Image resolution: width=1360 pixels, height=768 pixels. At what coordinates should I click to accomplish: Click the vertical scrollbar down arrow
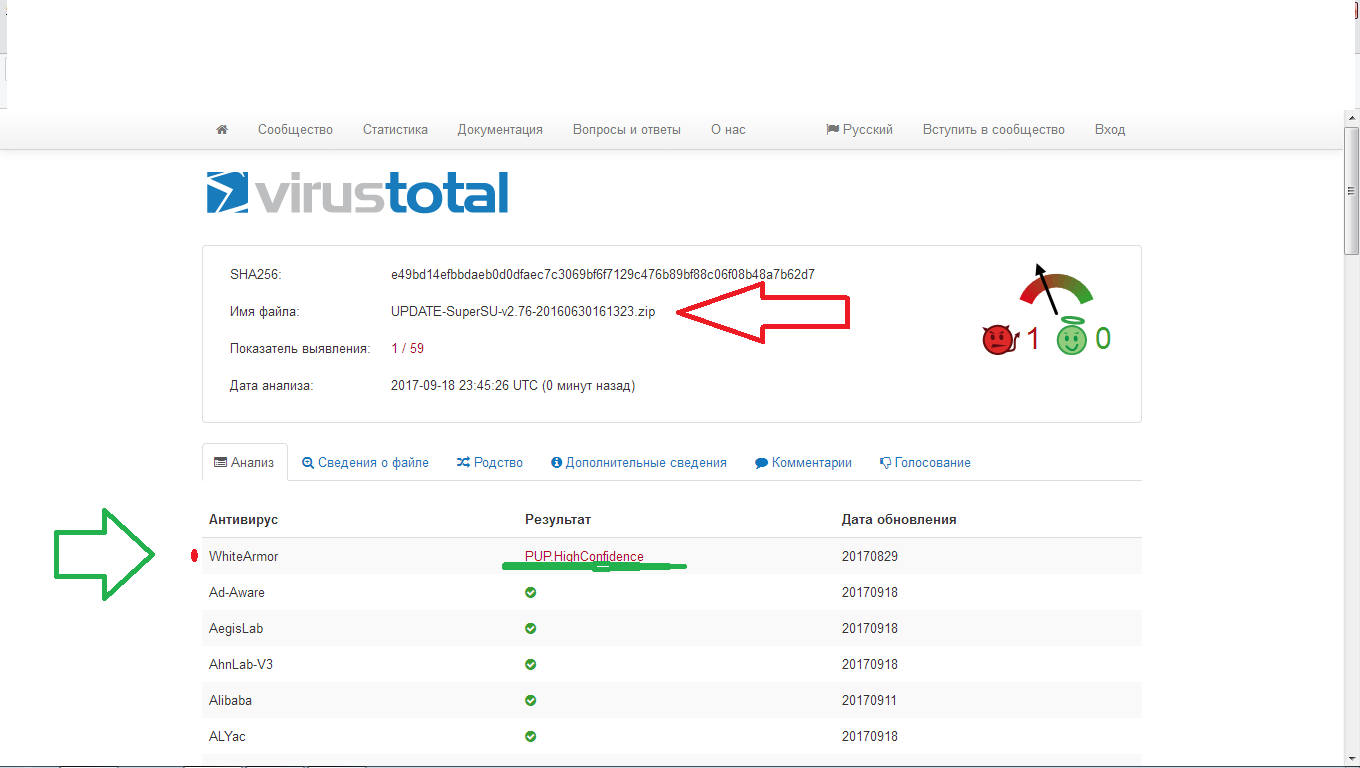(1351, 757)
